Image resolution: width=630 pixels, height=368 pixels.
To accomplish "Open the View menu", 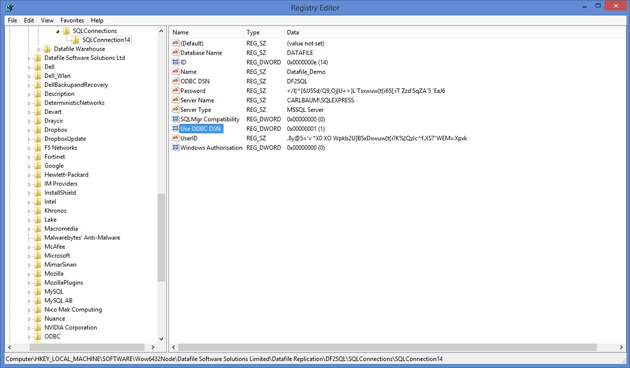I will (x=47, y=20).
